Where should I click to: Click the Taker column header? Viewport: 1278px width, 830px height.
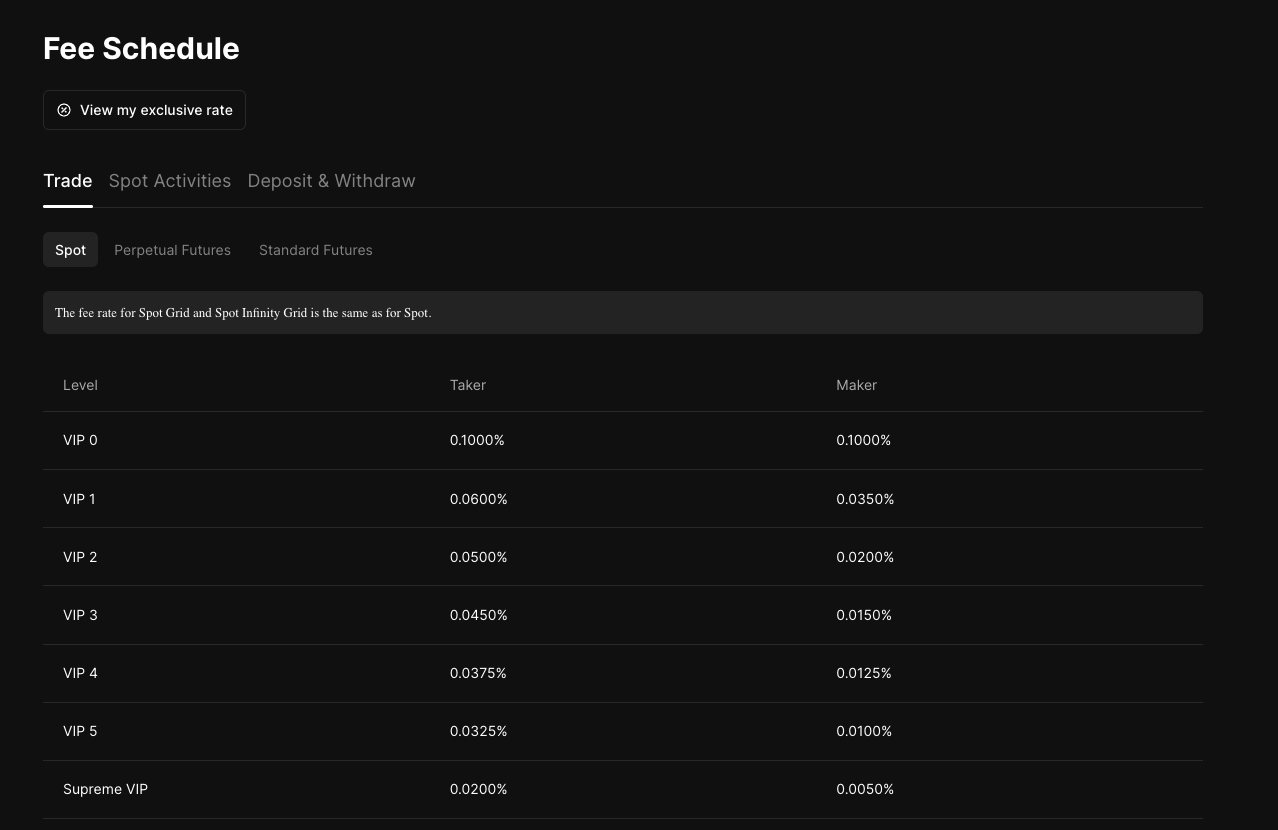tap(467, 385)
